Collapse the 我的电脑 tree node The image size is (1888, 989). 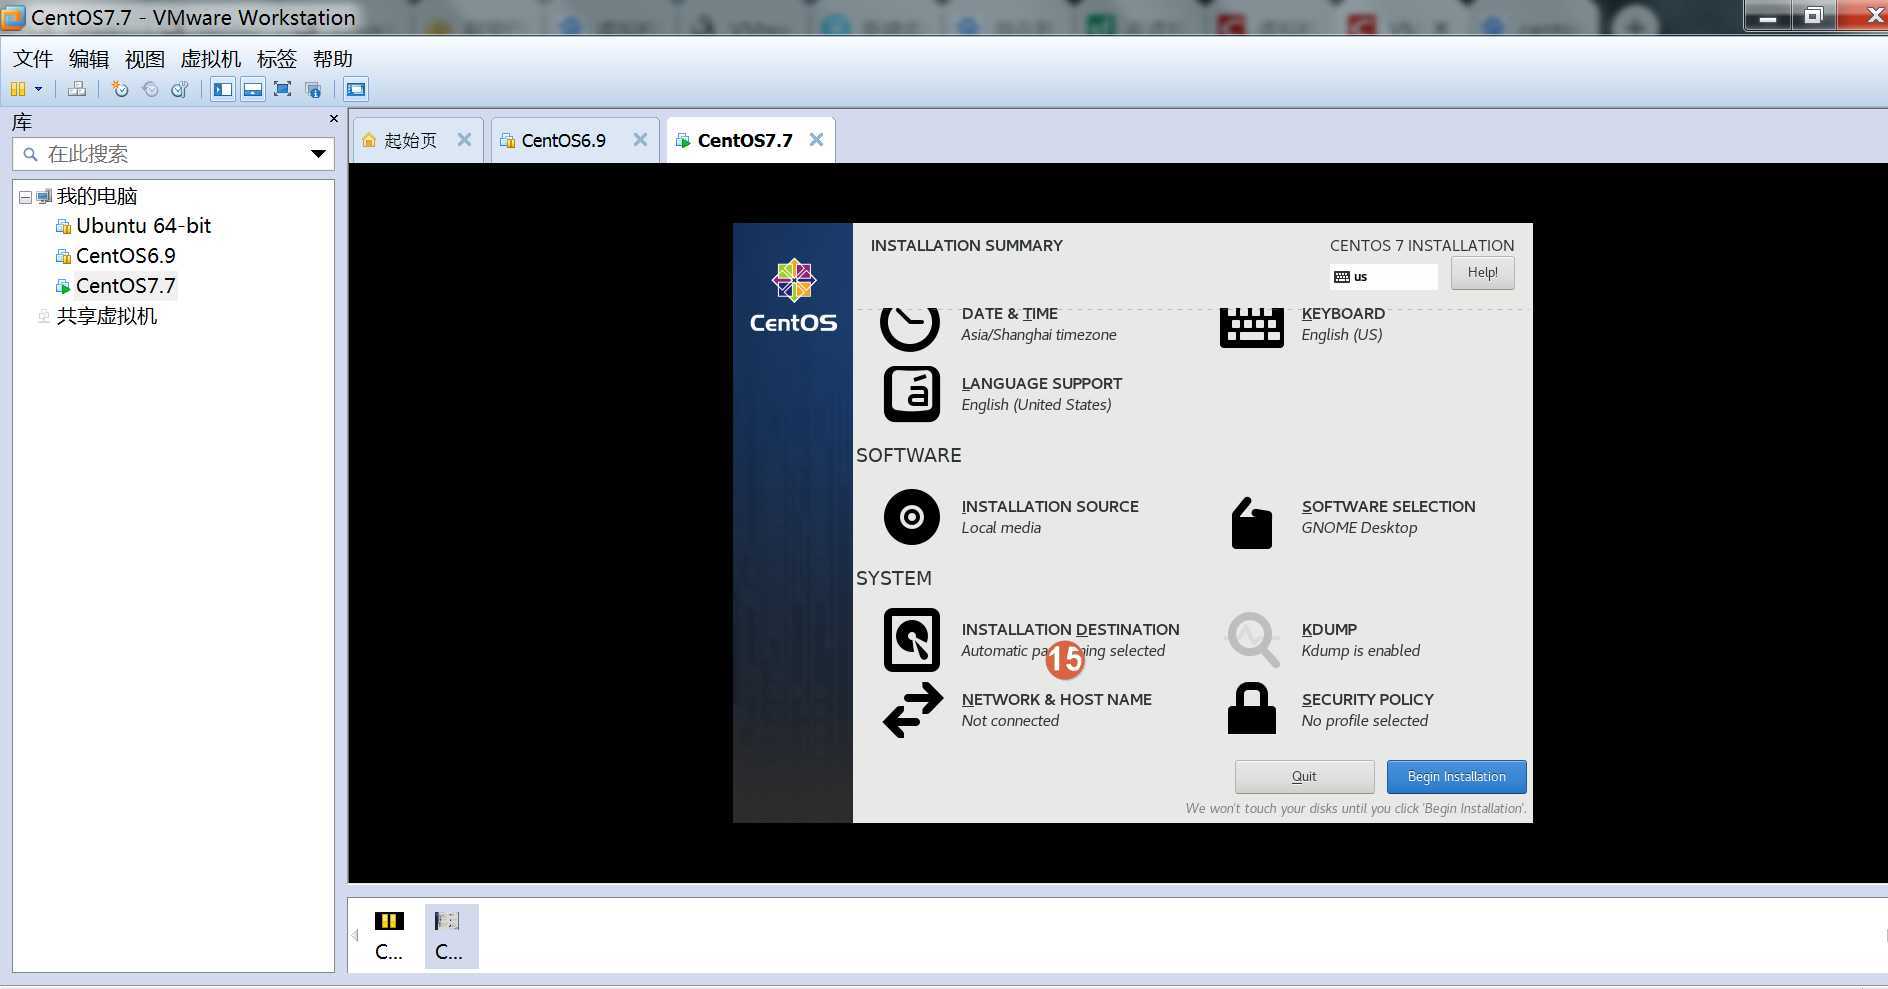[x=25, y=197]
